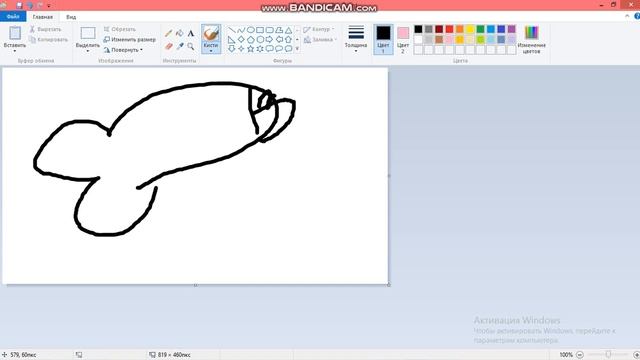
Task: Click the zoom out minus button
Action: point(580,355)
